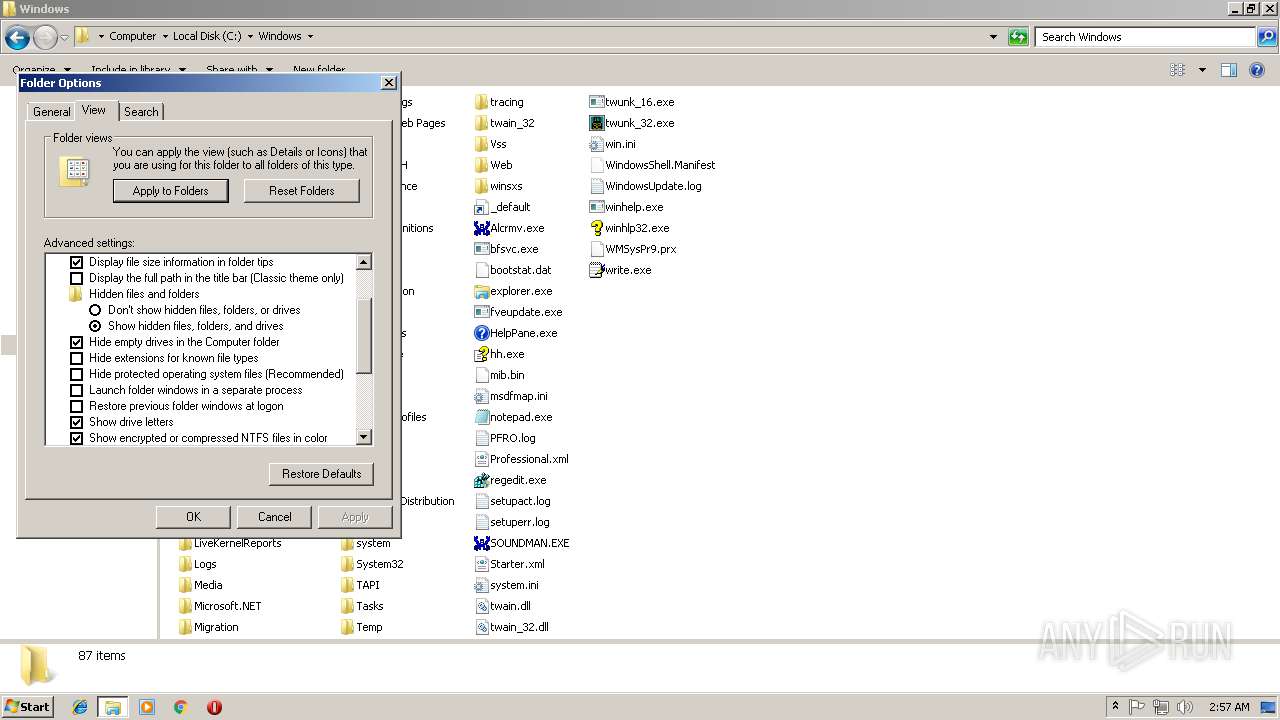The width and height of the screenshot is (1280, 720).
Task: Enable Display the full path checkbox
Action: 76,278
